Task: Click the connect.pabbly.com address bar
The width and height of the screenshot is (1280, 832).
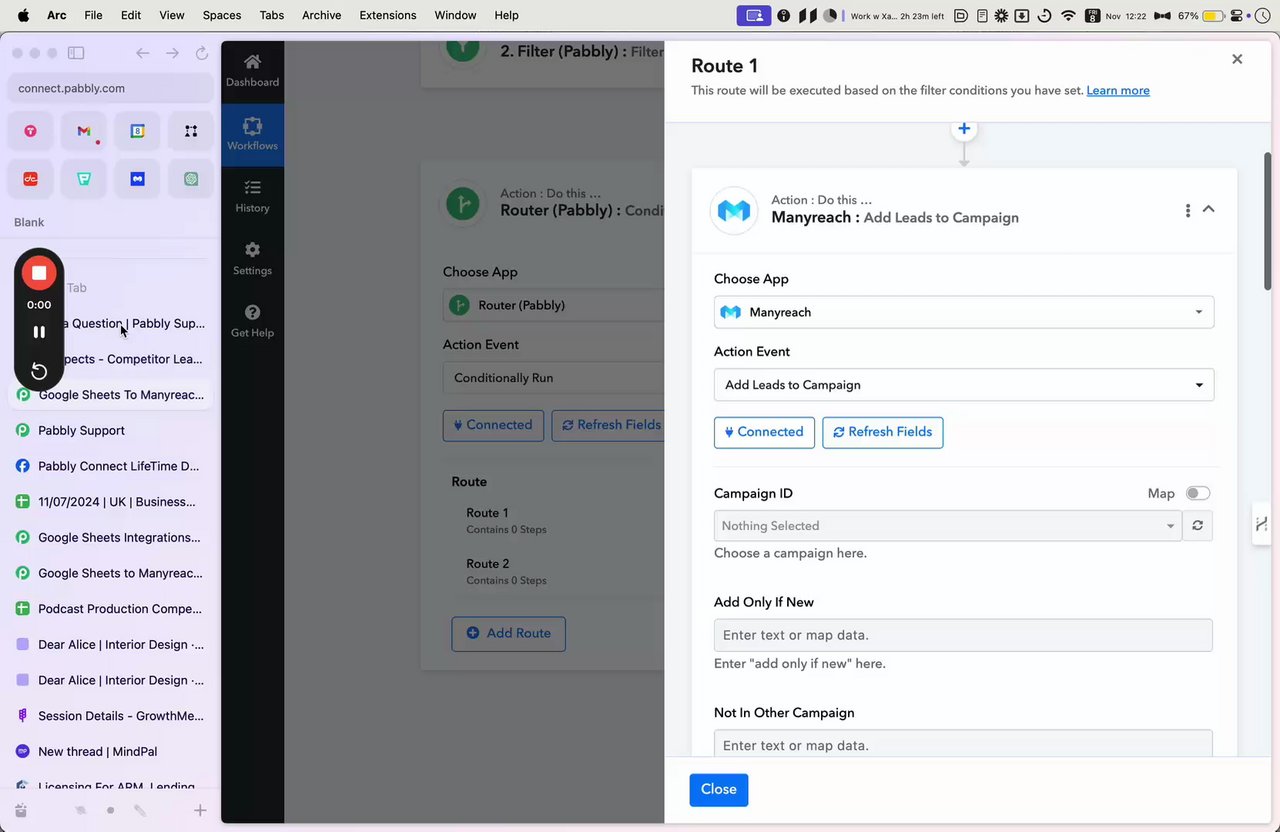Action: click(111, 88)
